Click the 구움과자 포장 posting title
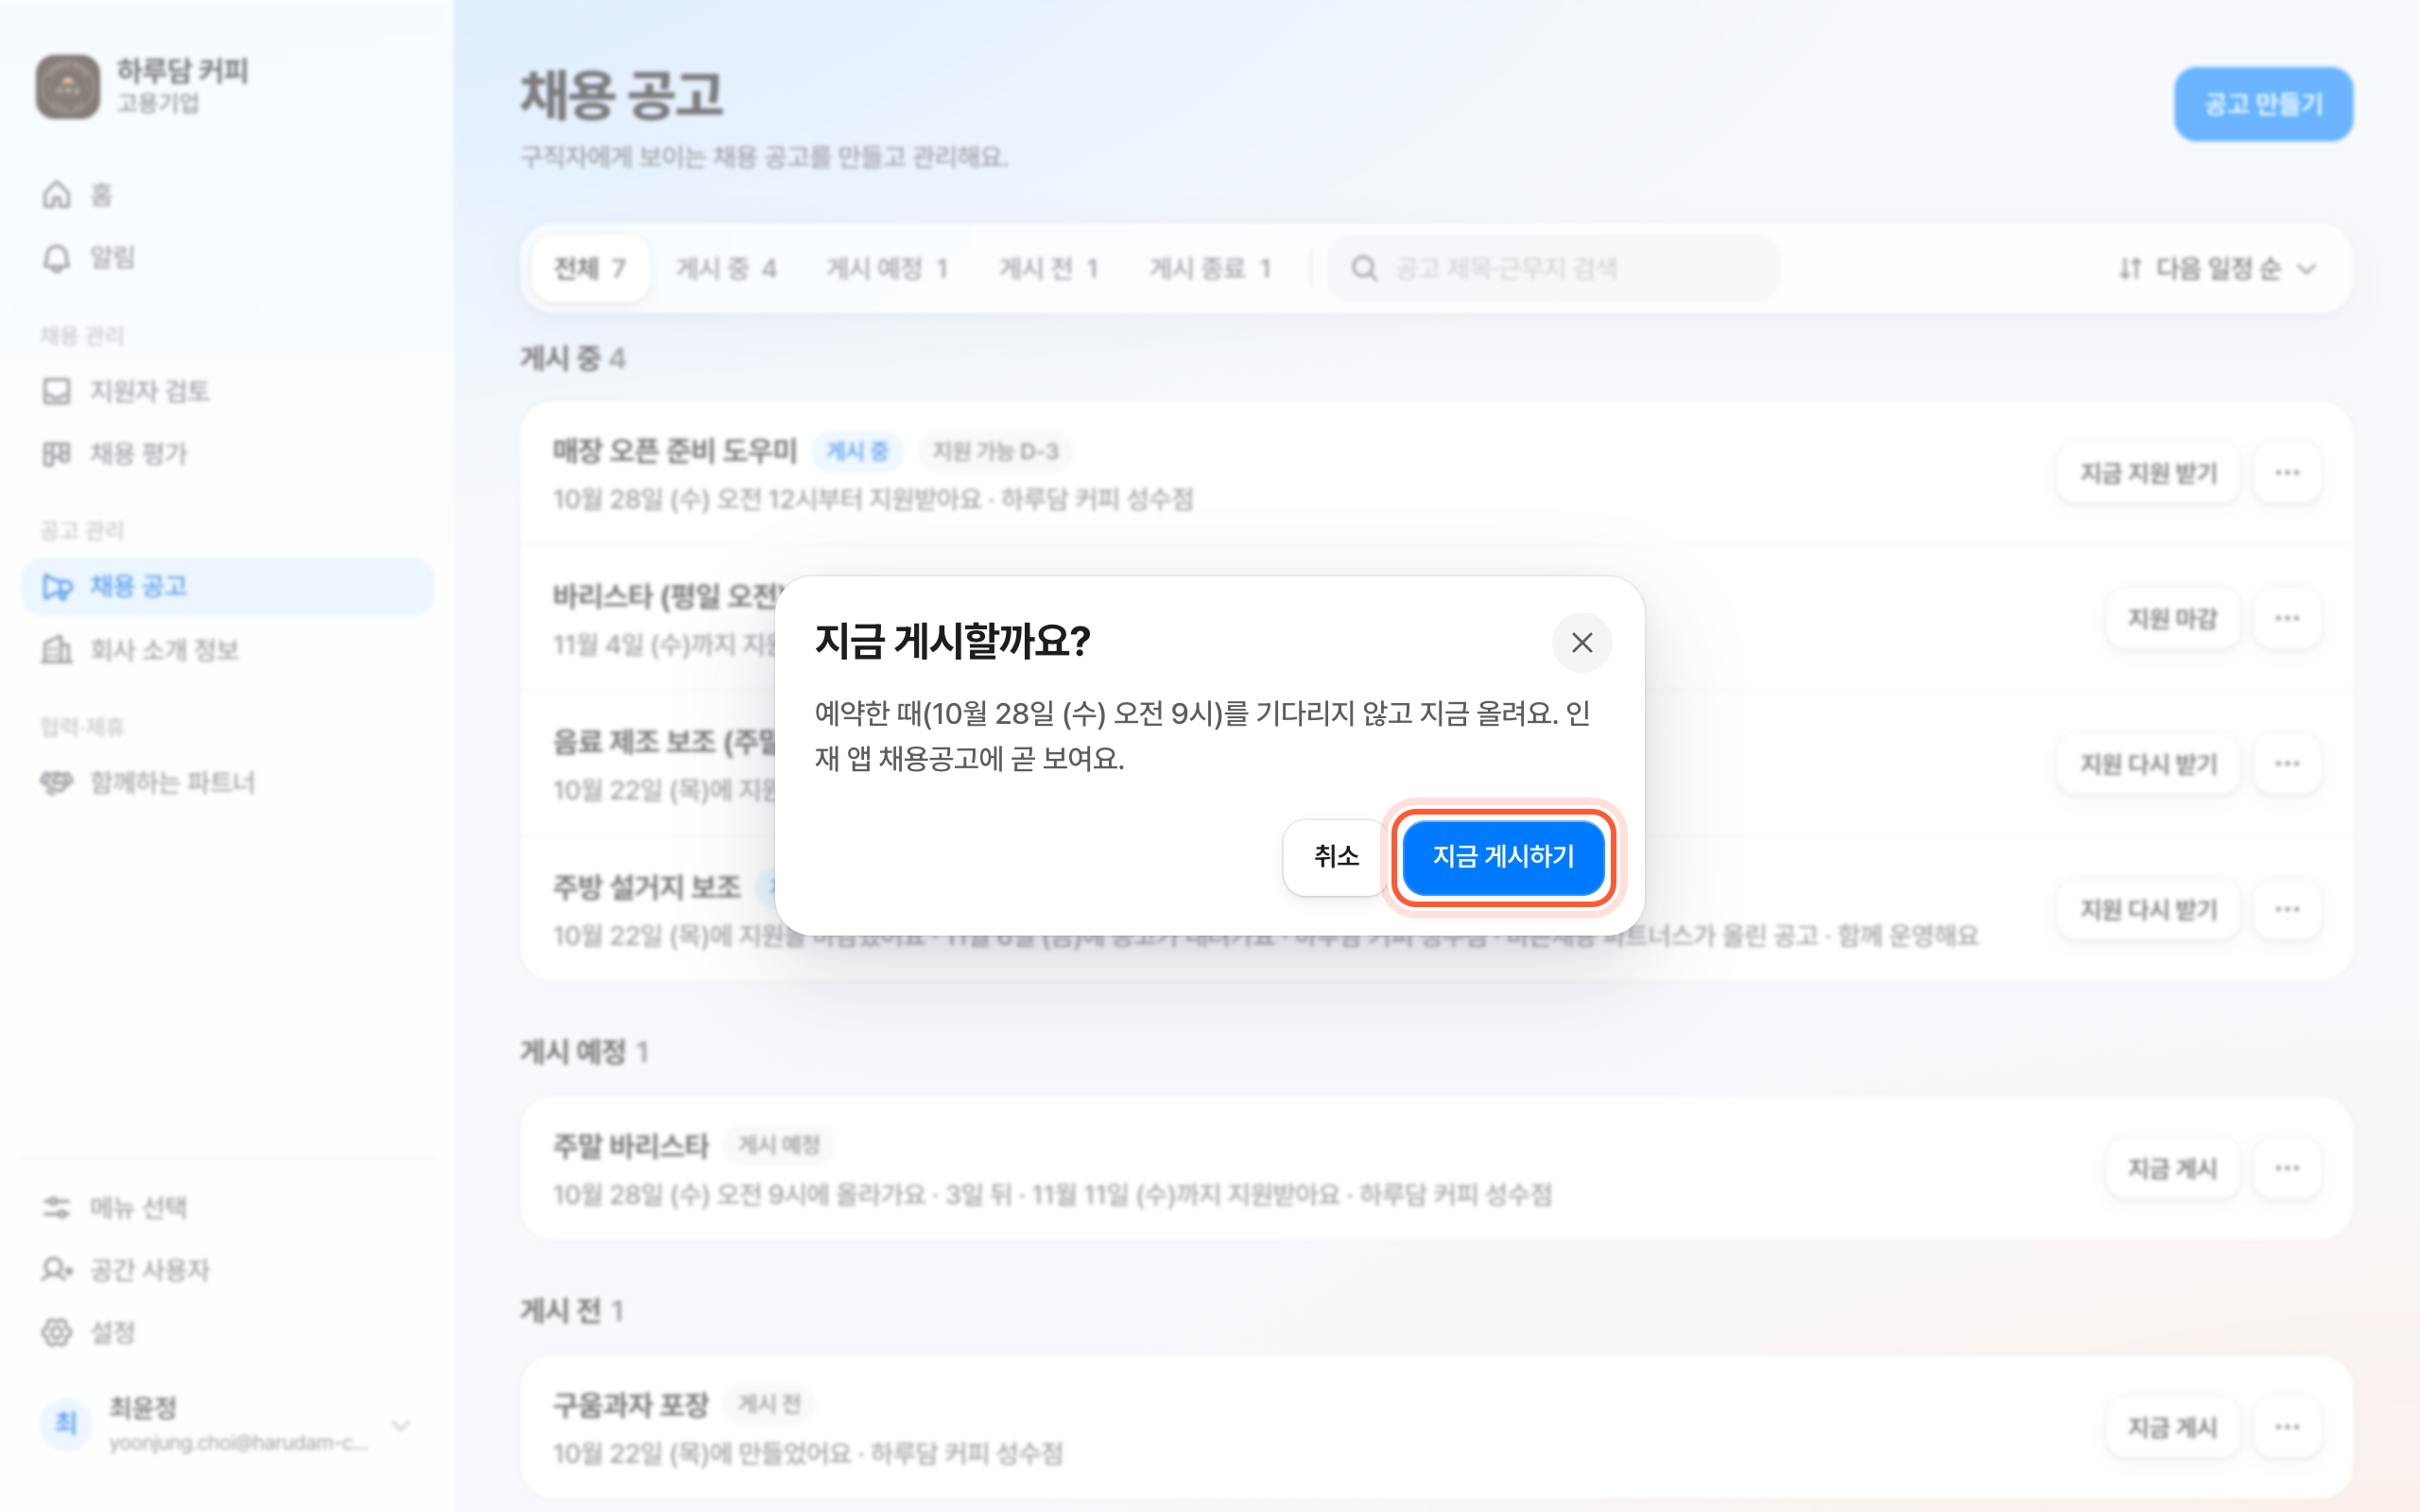This screenshot has height=1512, width=2420. [x=631, y=1405]
